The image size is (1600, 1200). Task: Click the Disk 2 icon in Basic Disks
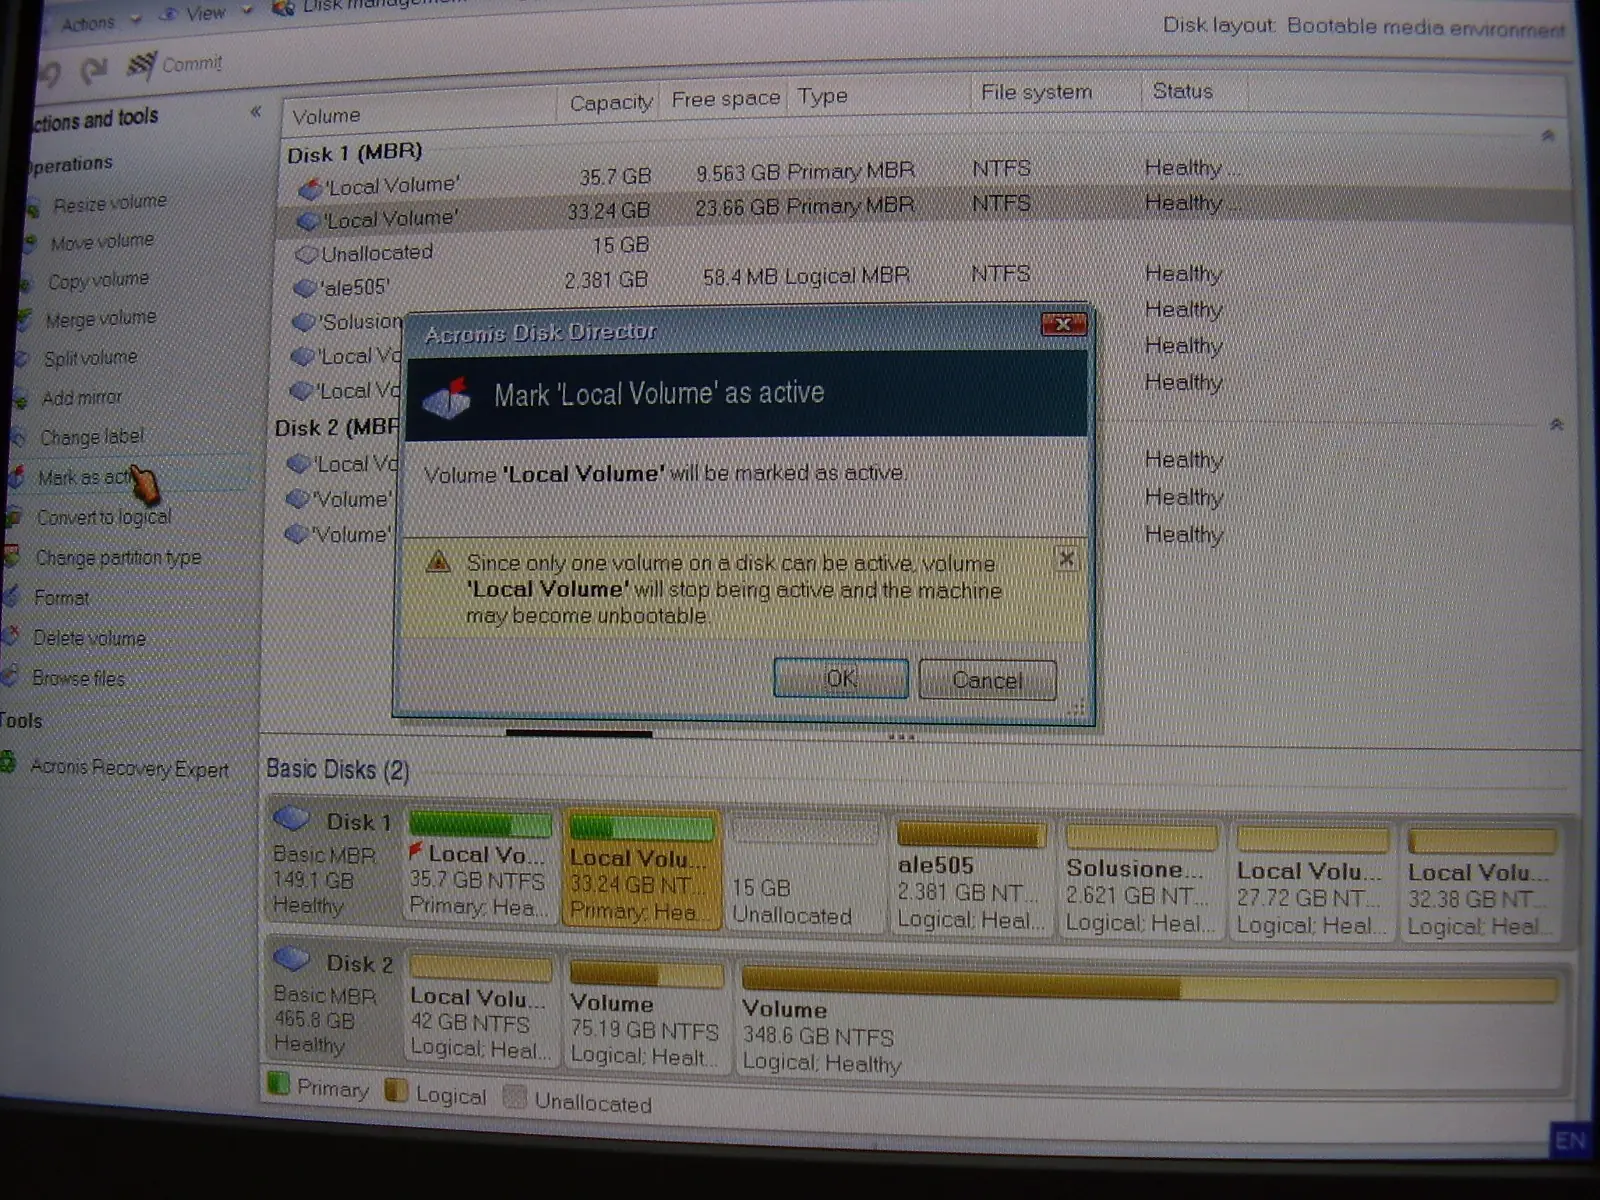tap(291, 958)
